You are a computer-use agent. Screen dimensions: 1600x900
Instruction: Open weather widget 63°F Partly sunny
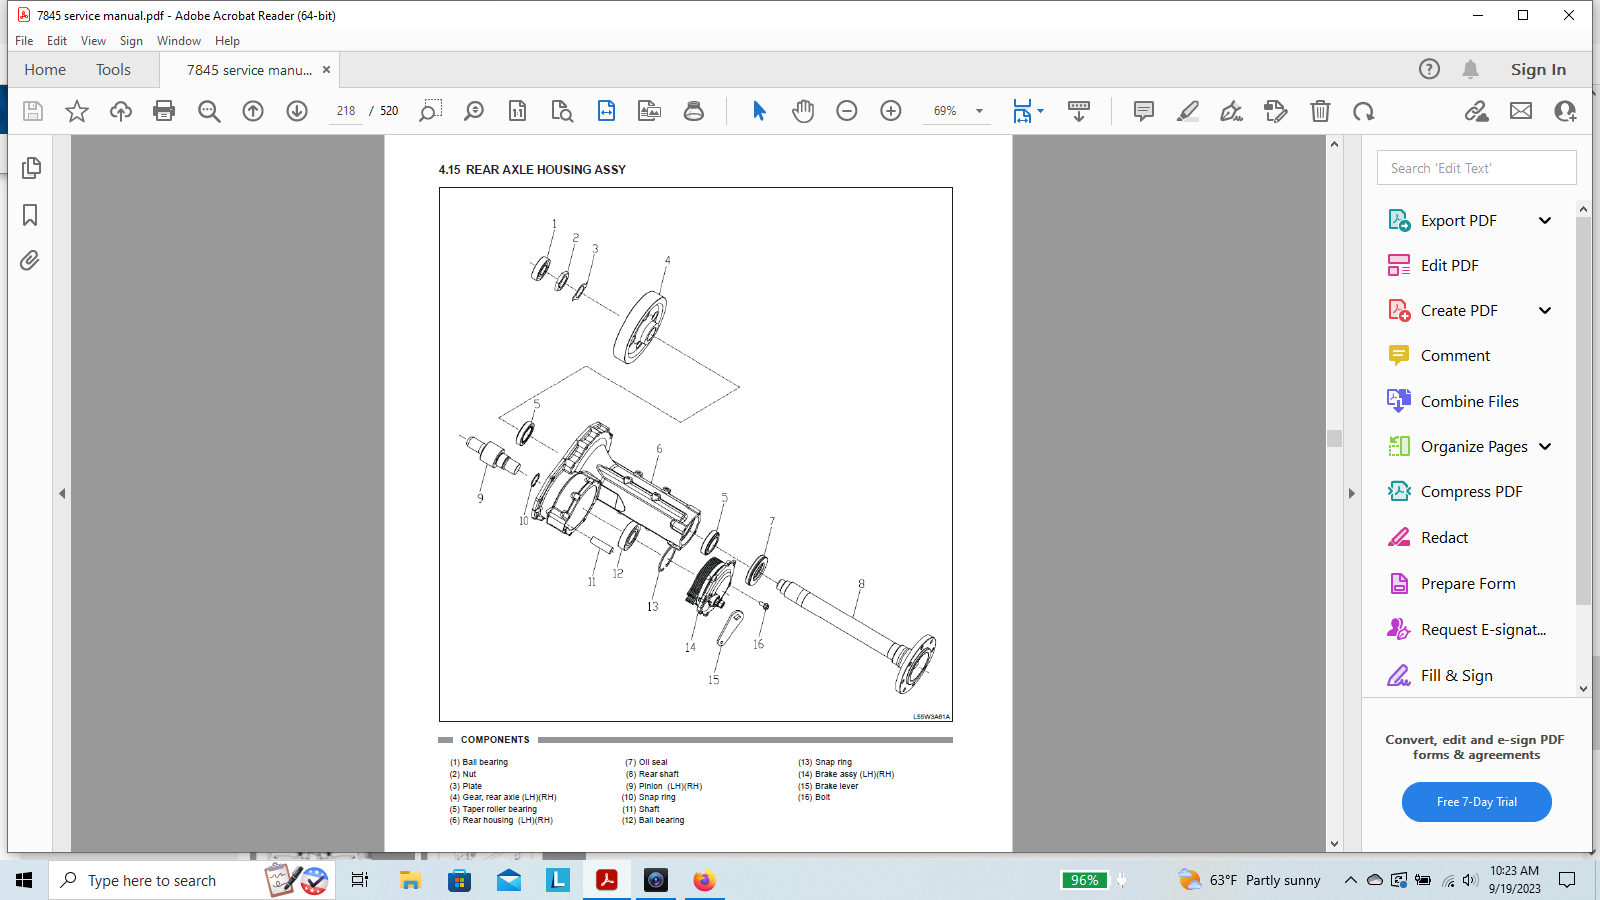click(x=1250, y=880)
